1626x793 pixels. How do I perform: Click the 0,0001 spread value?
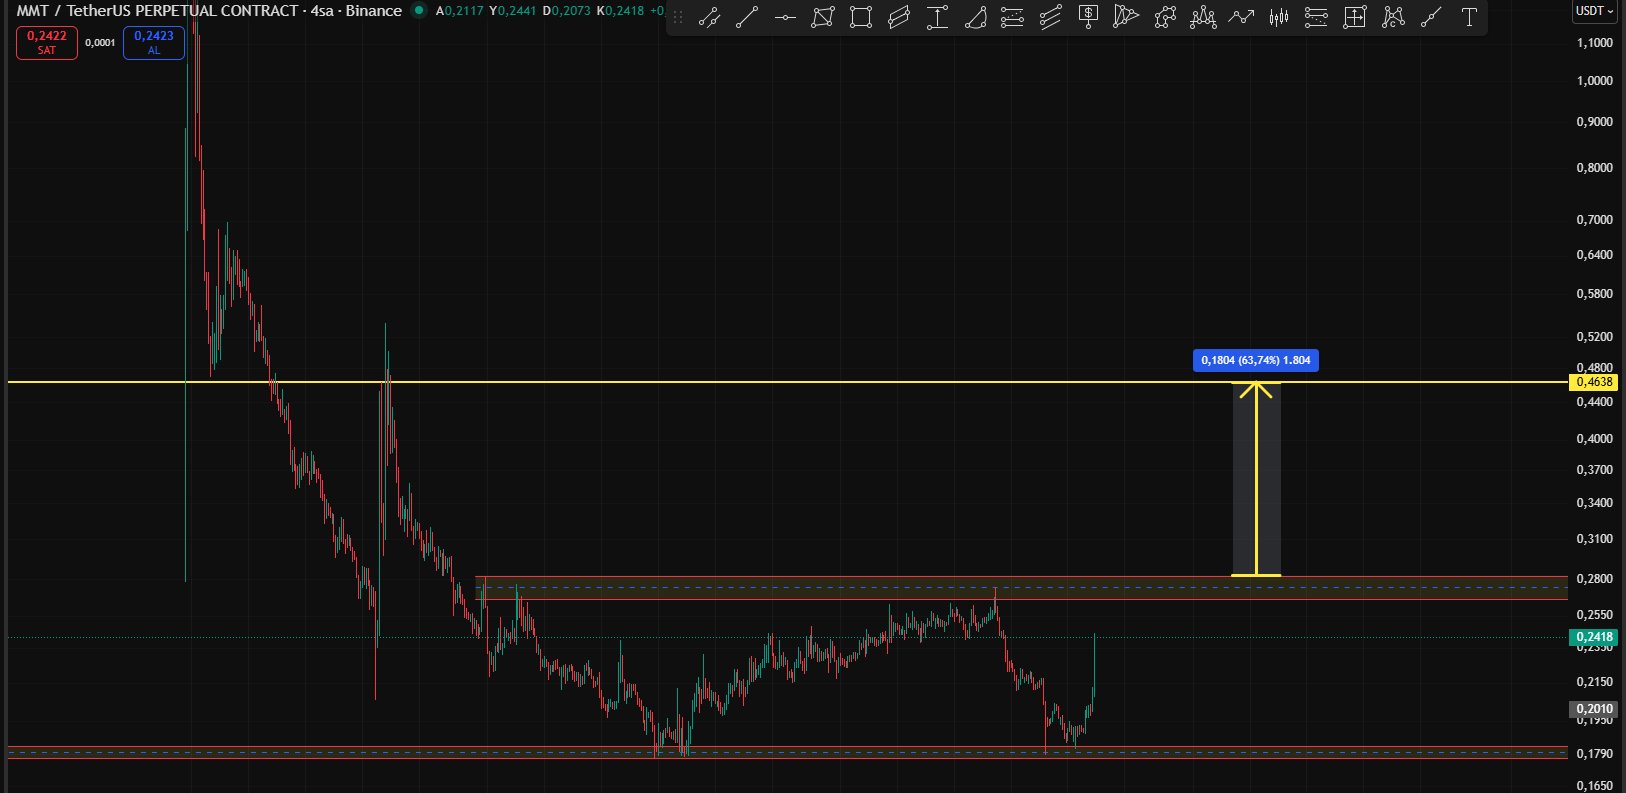coord(100,43)
